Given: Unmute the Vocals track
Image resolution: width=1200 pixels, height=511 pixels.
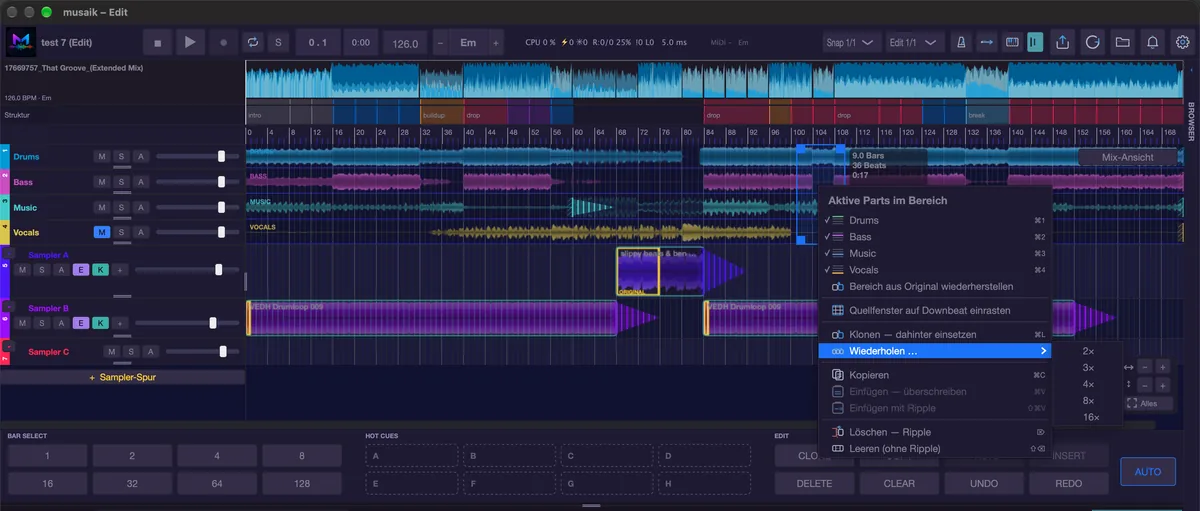Looking at the screenshot, I should (102, 232).
